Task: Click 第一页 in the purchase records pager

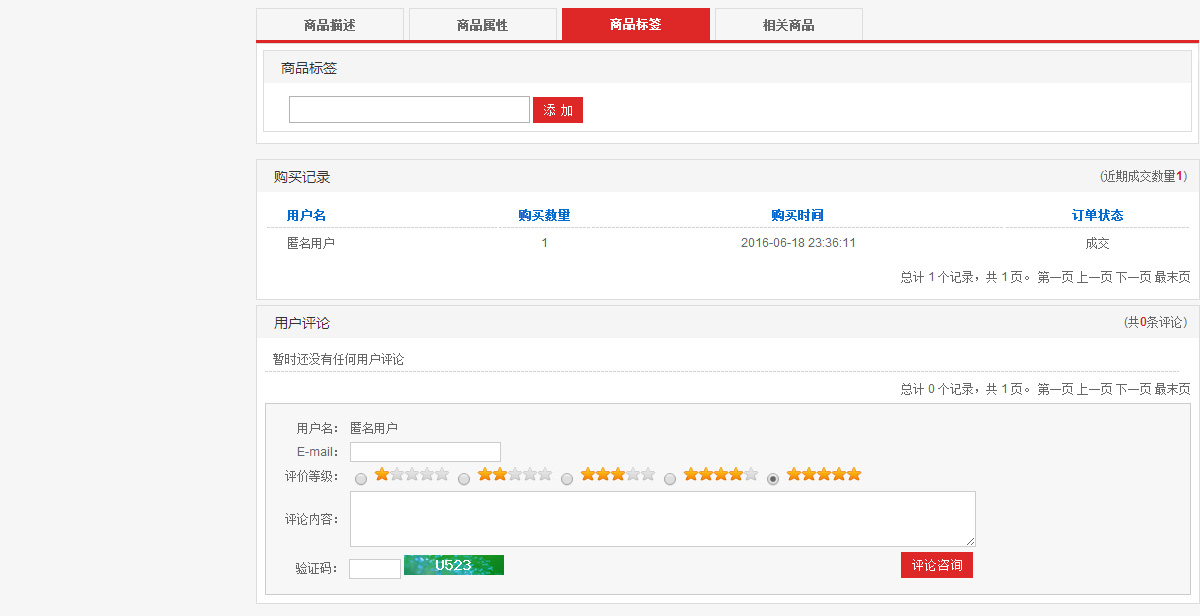Action: [1055, 277]
